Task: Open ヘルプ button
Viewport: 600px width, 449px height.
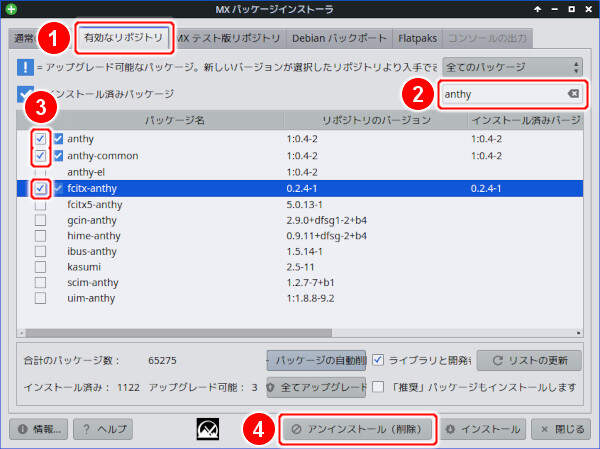Action: click(x=103, y=429)
